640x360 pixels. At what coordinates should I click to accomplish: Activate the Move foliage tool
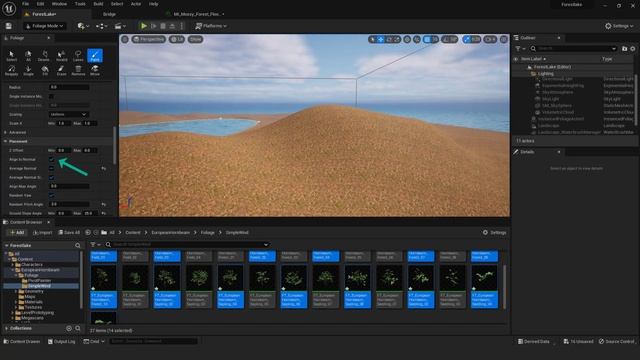[x=95, y=70]
